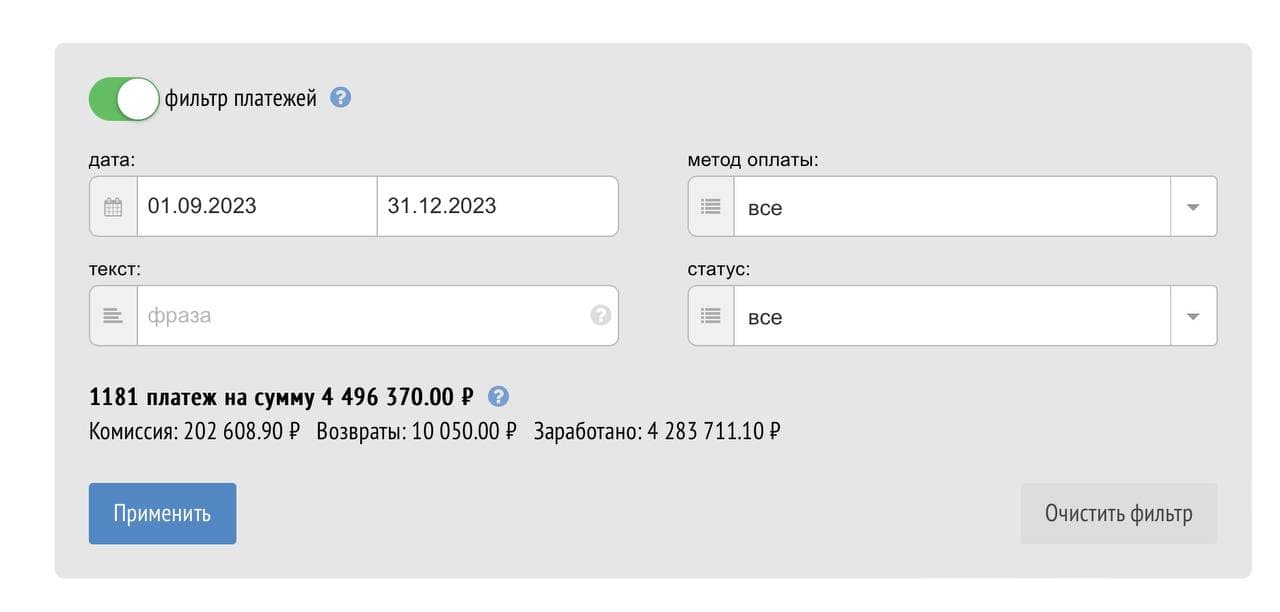This screenshot has height=612, width=1280.
Task: Click help icon next to payment total
Action: pyautogui.click(x=499, y=397)
